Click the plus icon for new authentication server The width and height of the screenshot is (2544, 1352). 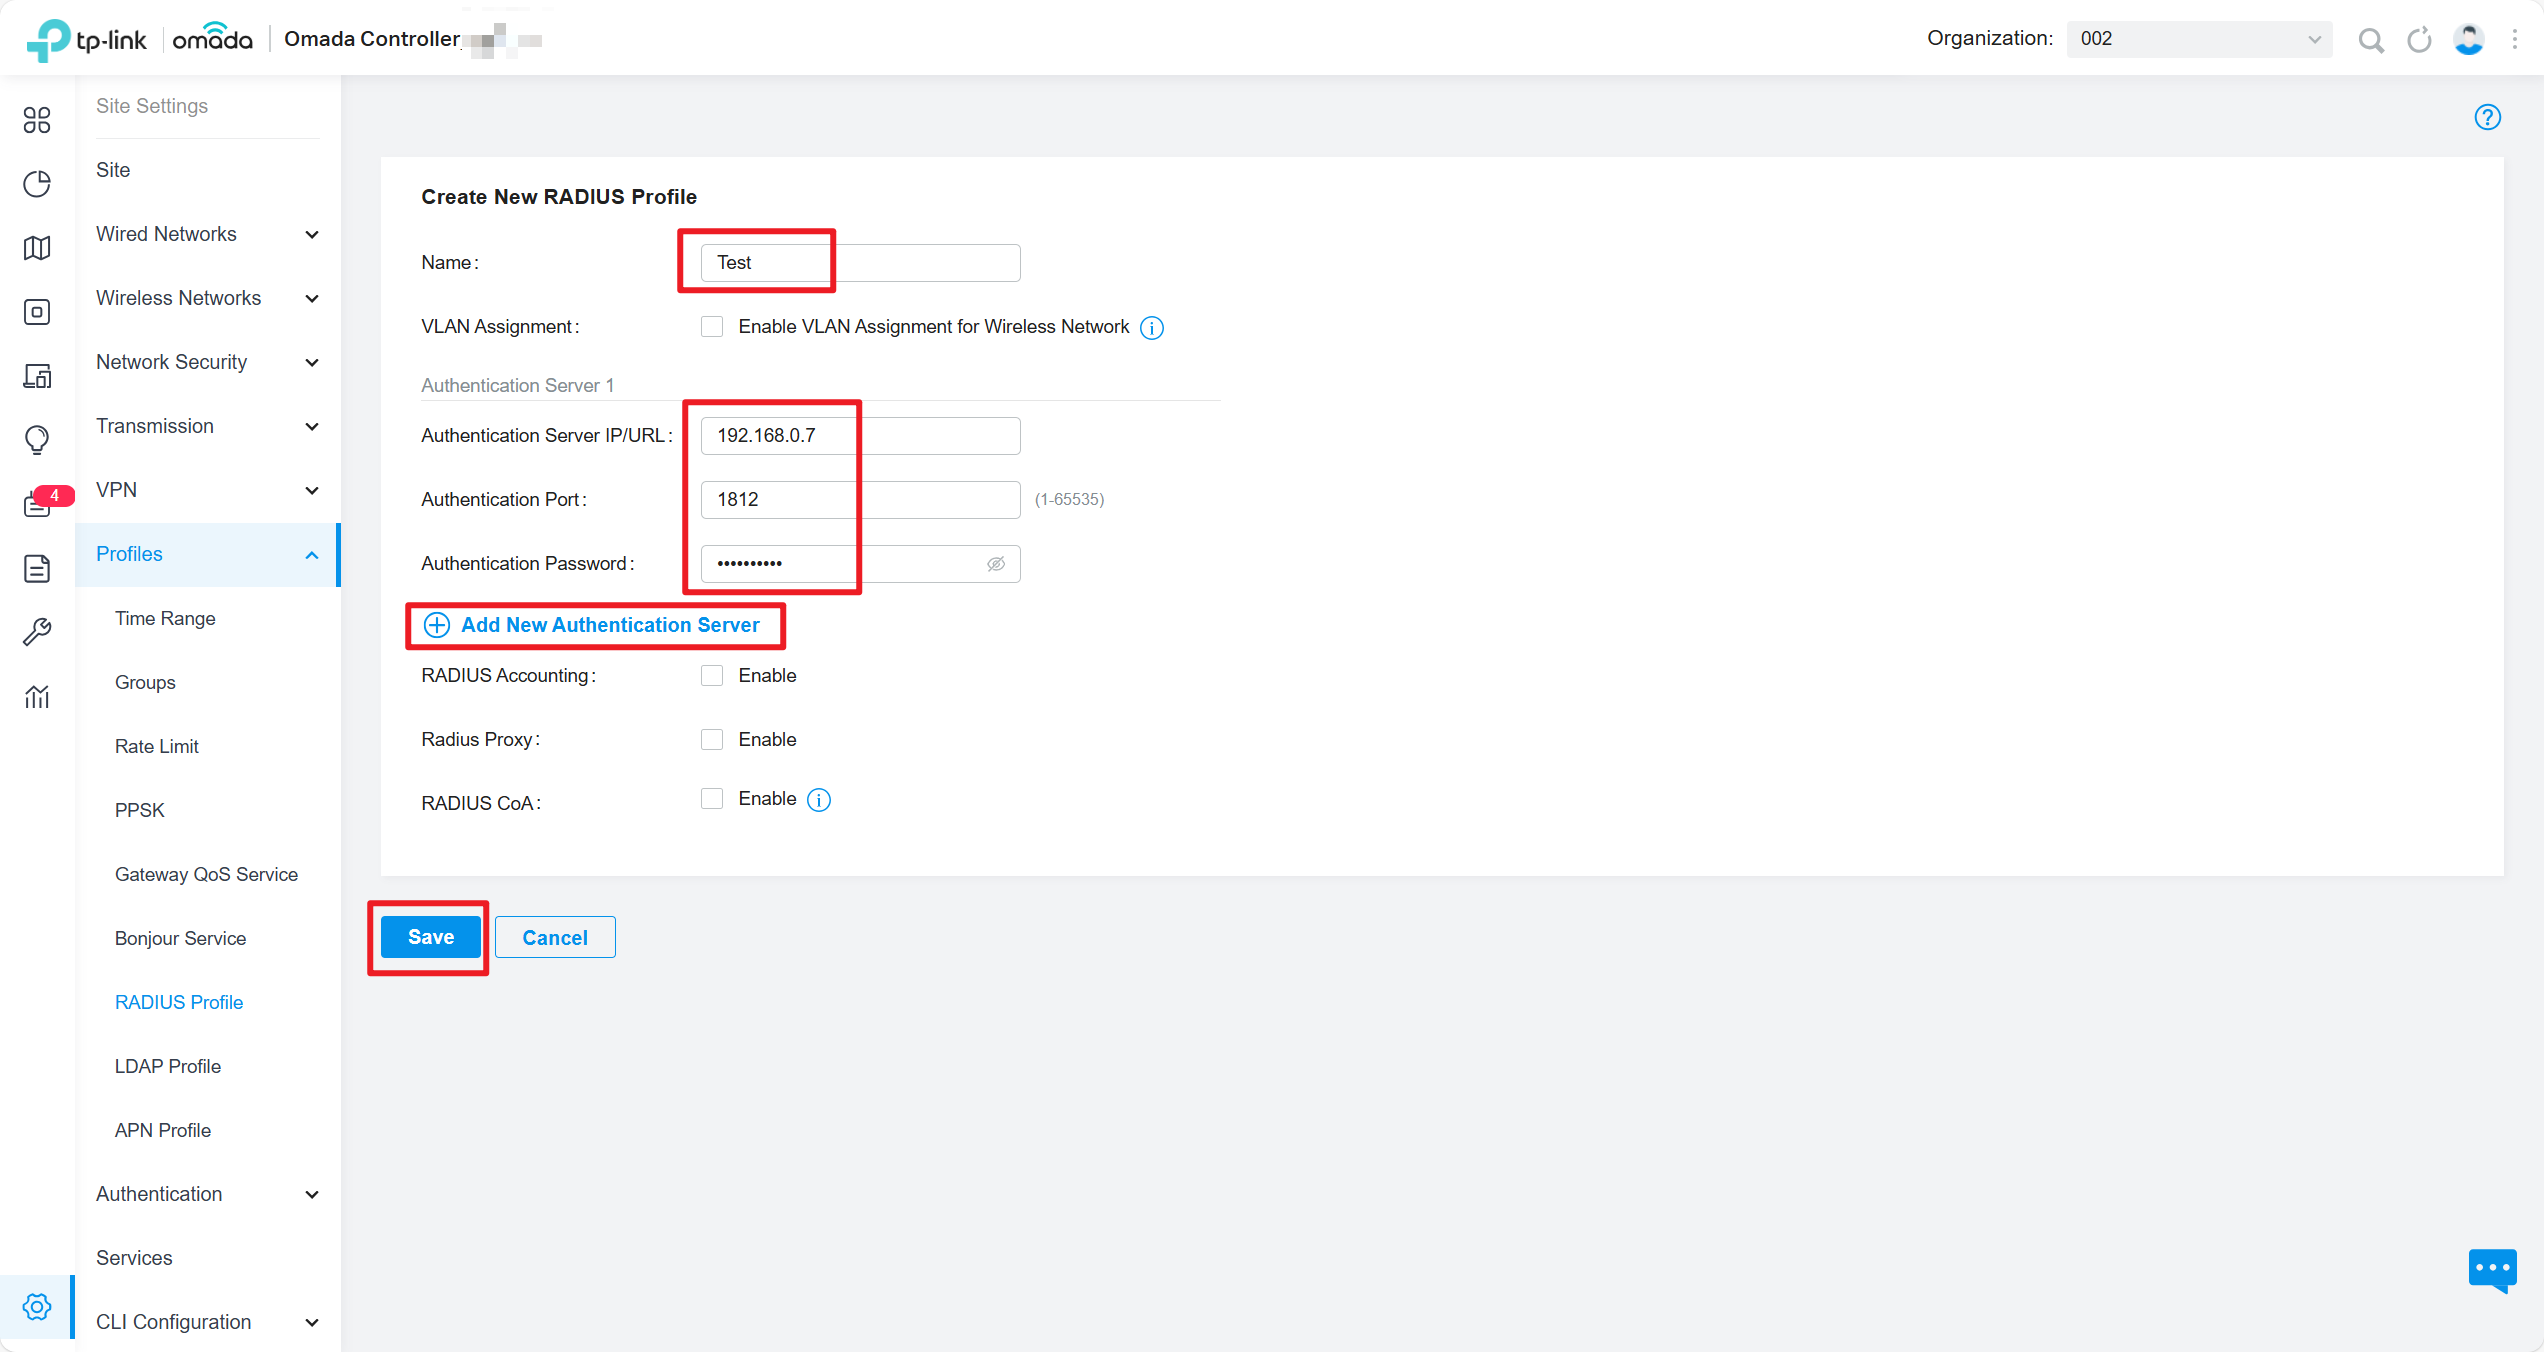[437, 625]
